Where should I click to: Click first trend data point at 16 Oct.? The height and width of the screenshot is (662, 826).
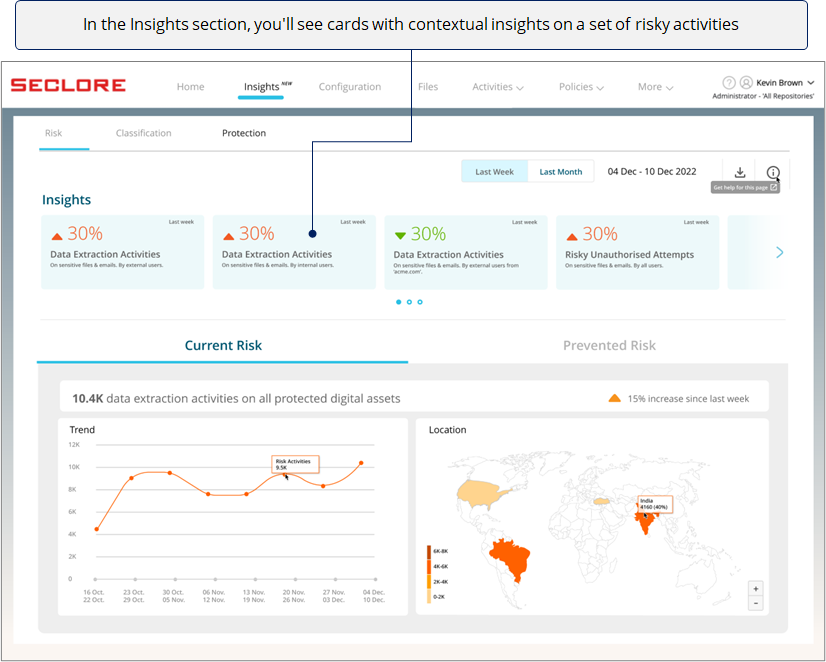tap(96, 529)
